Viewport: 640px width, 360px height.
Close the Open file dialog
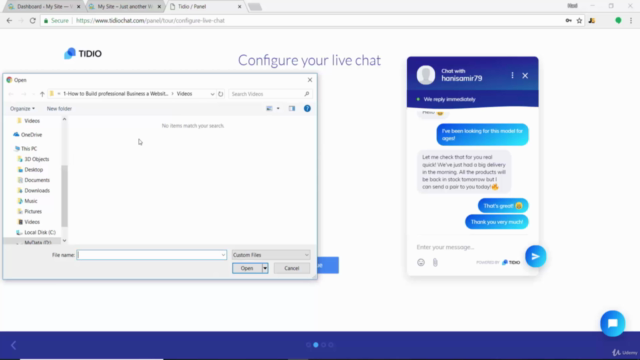point(310,80)
